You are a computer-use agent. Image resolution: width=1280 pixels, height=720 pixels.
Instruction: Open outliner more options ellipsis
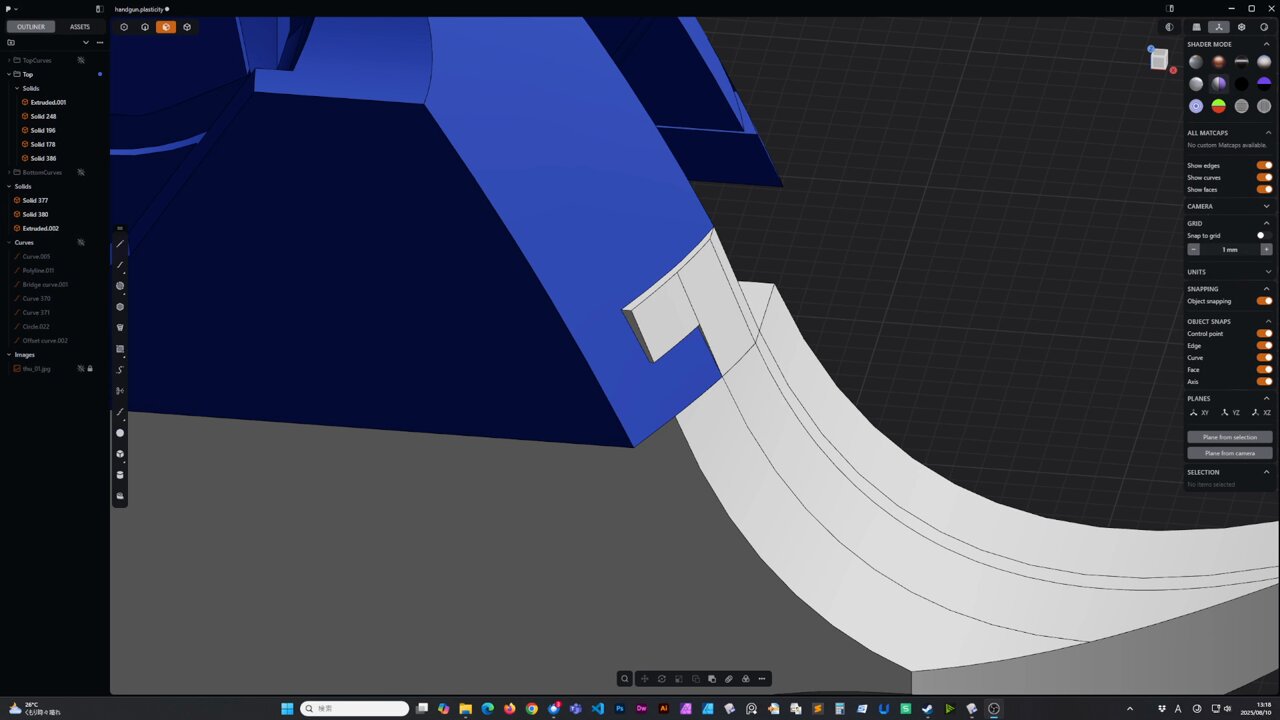click(x=100, y=42)
